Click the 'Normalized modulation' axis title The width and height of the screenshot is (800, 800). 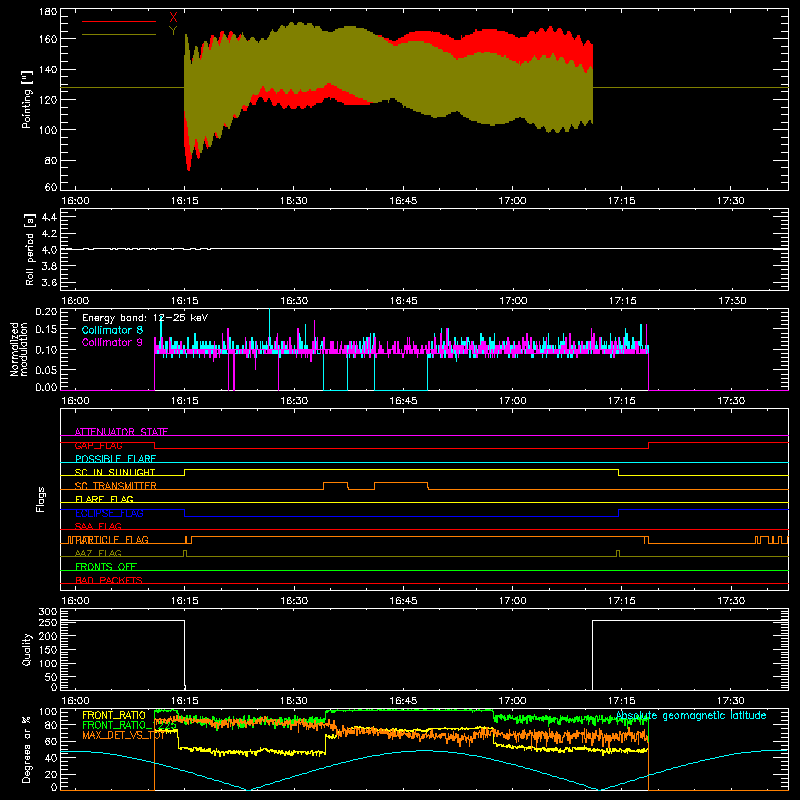click(x=19, y=349)
